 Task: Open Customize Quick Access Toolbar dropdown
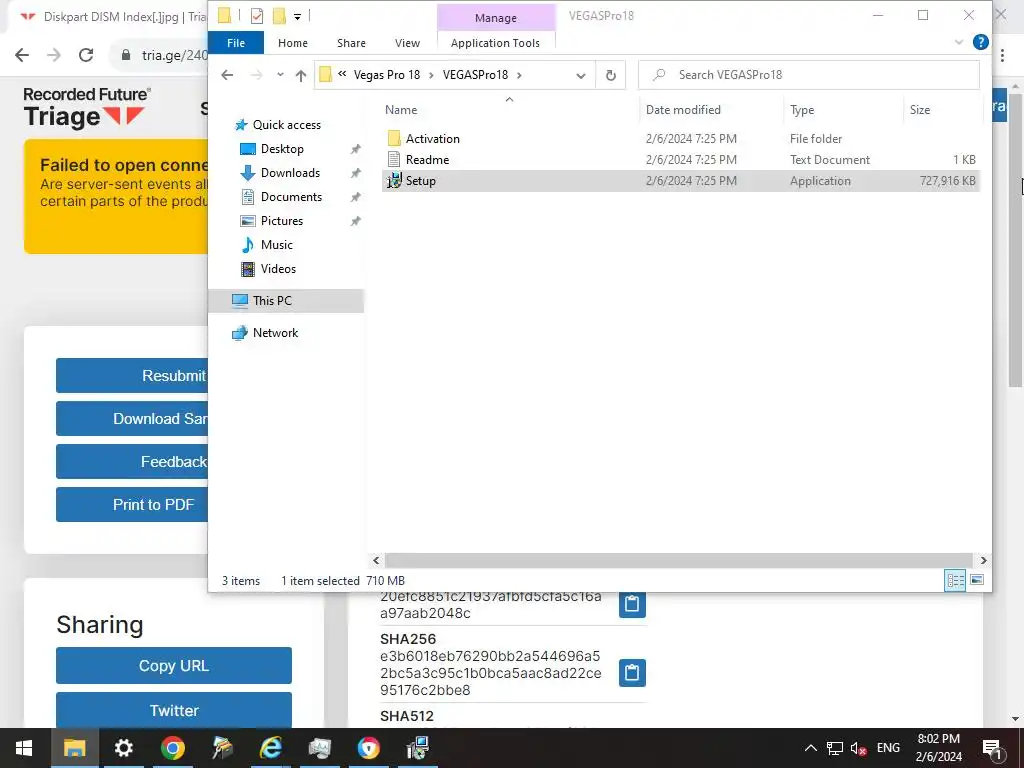(x=297, y=16)
